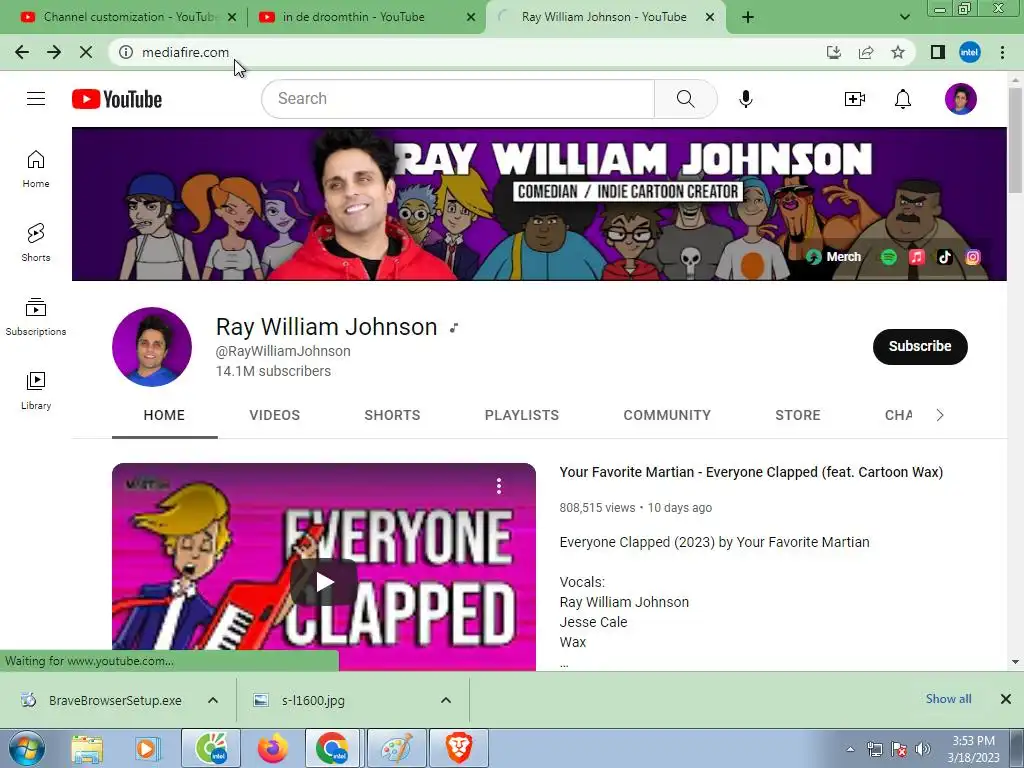
Task: Bookmark this tab with star
Action: [898, 52]
